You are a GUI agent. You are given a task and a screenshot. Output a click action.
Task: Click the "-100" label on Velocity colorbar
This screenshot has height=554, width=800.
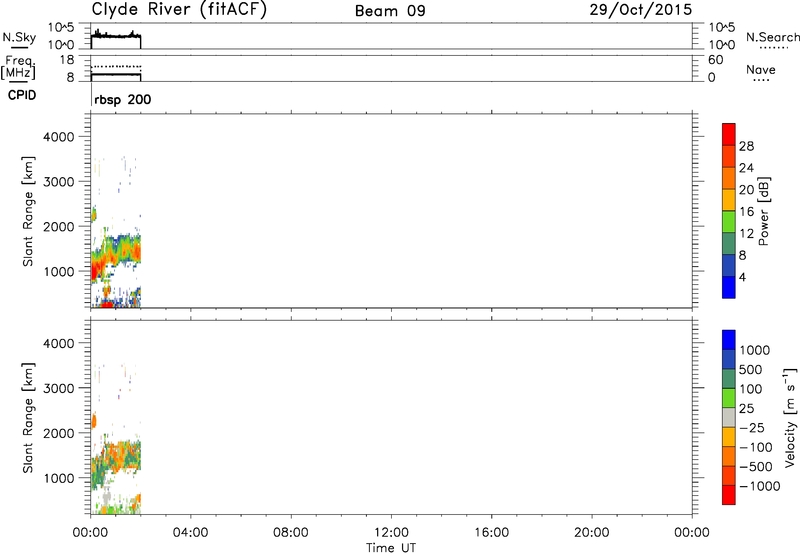click(x=756, y=447)
